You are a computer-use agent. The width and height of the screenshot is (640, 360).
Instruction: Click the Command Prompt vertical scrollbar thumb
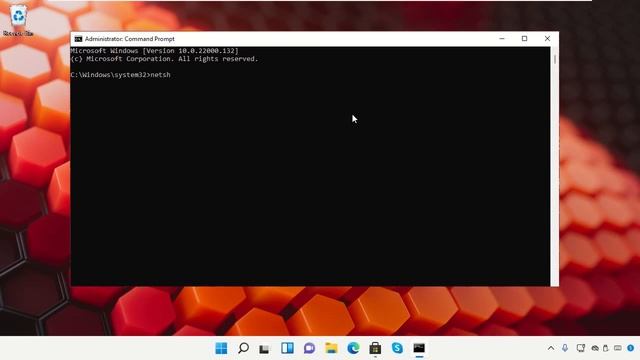[555, 59]
